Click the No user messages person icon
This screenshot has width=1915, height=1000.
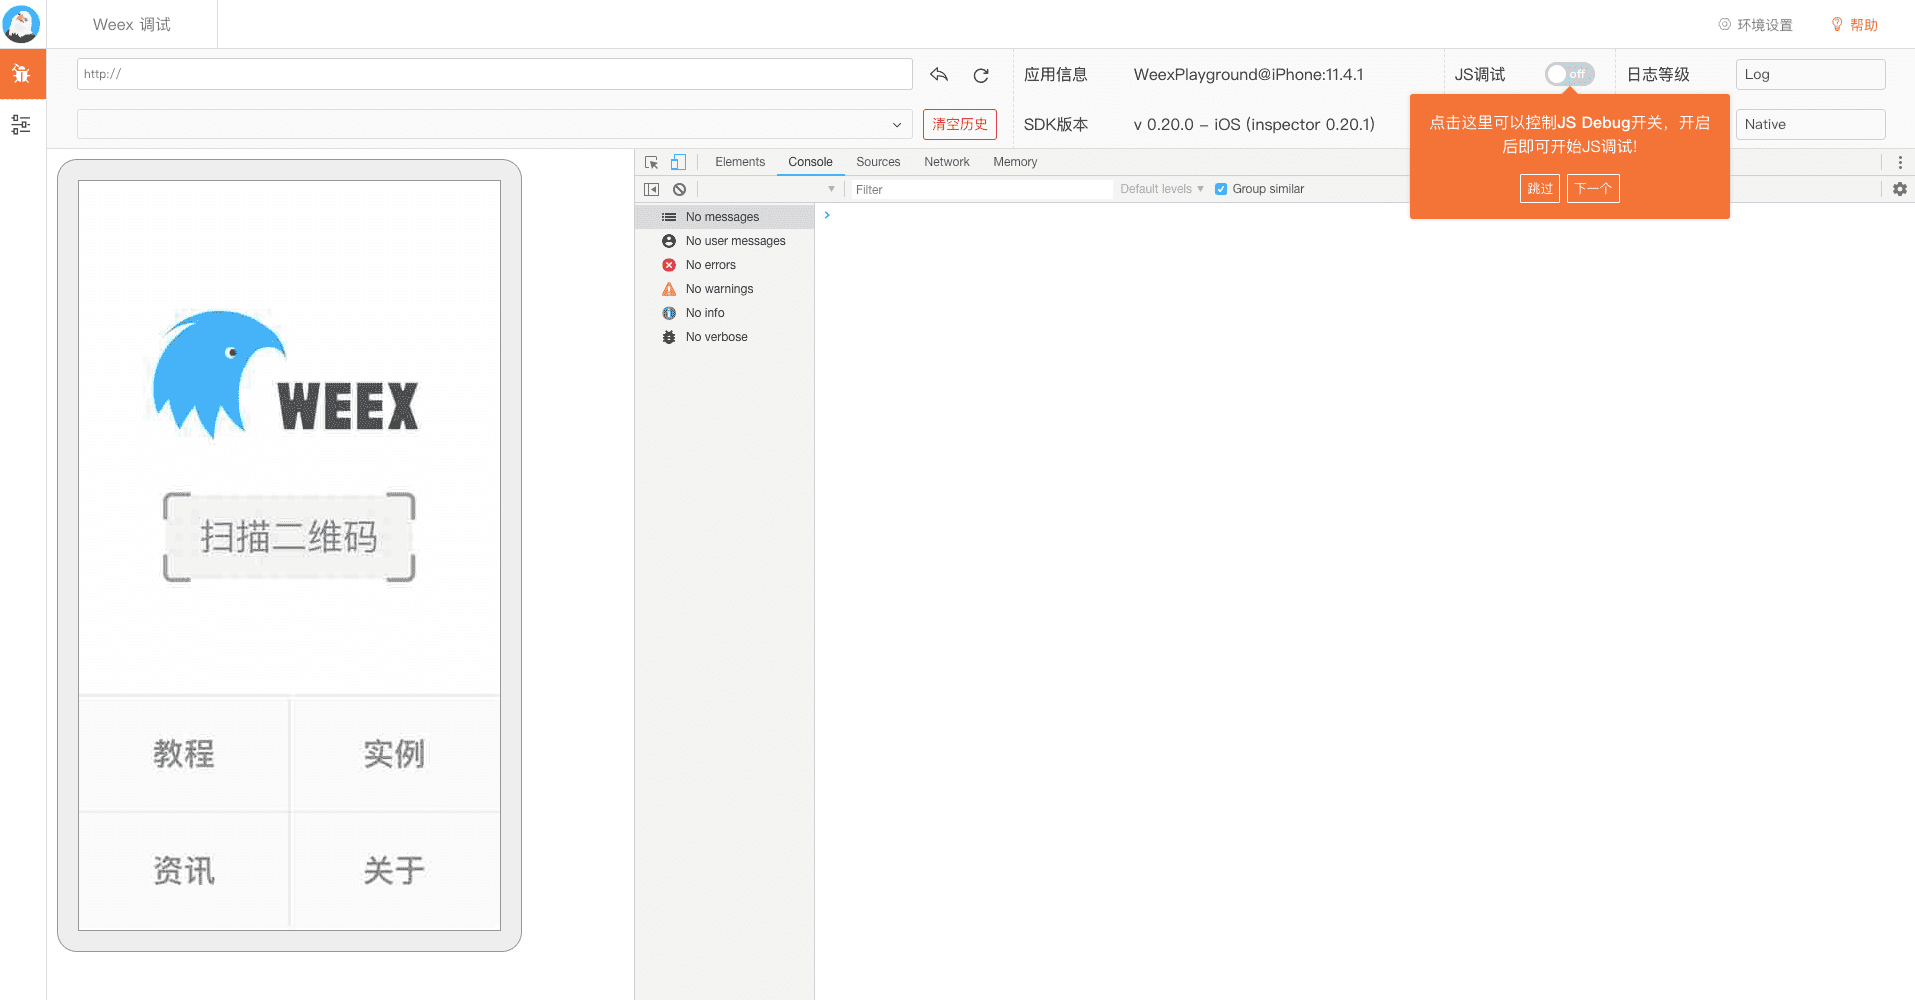pos(669,241)
